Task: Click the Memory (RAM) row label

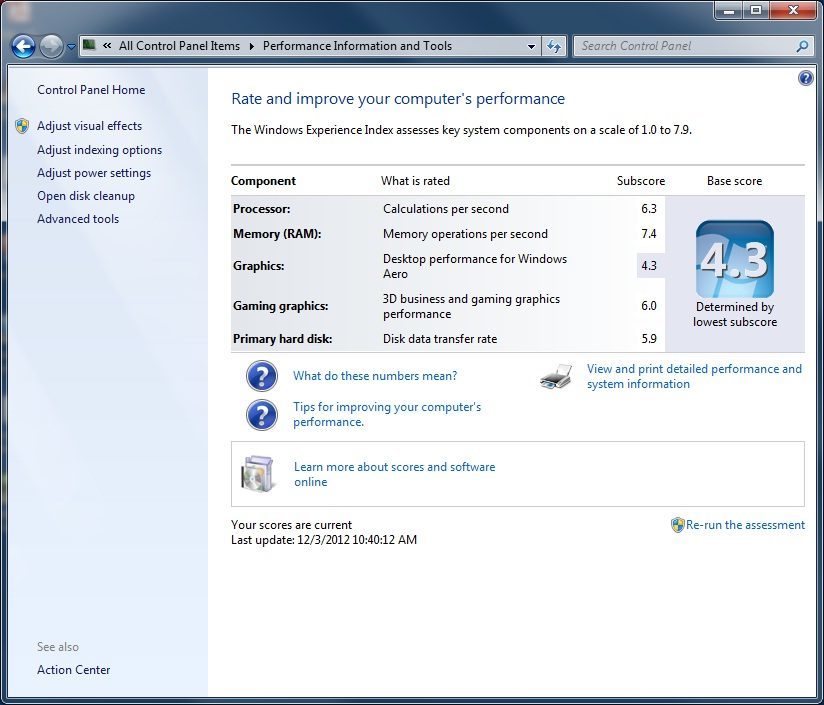Action: click(x=277, y=234)
